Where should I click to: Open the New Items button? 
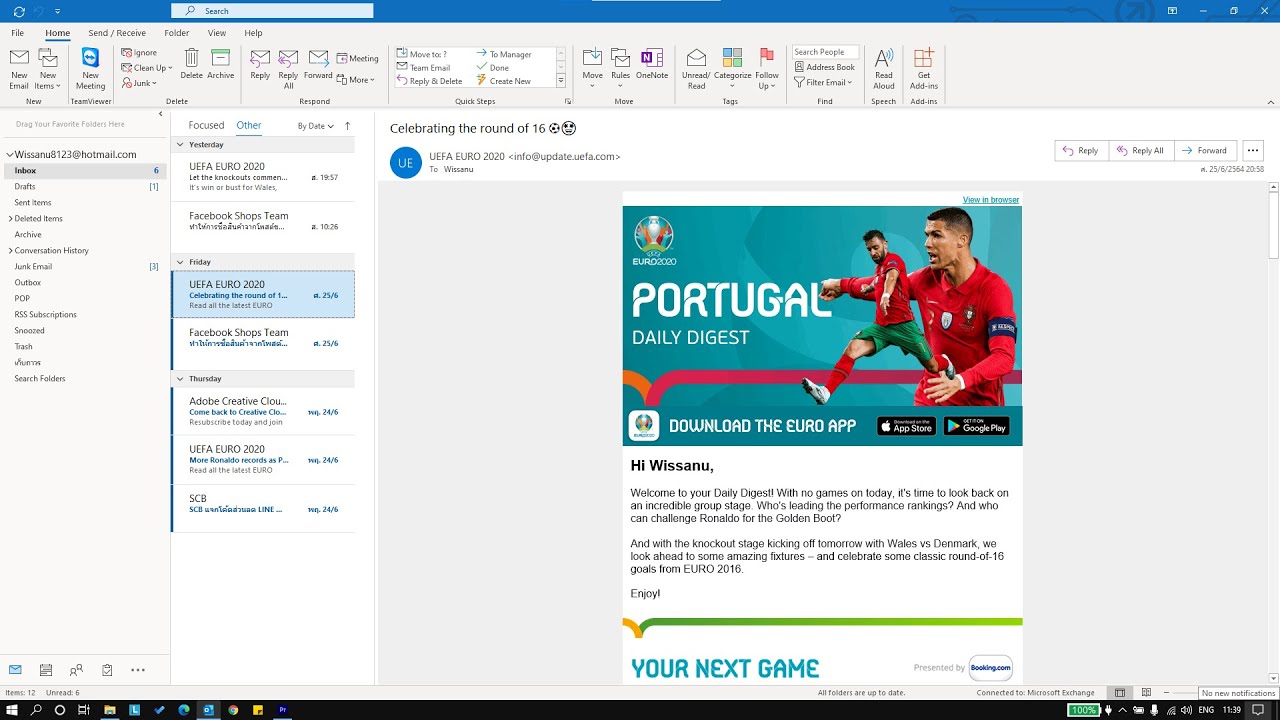tap(48, 68)
